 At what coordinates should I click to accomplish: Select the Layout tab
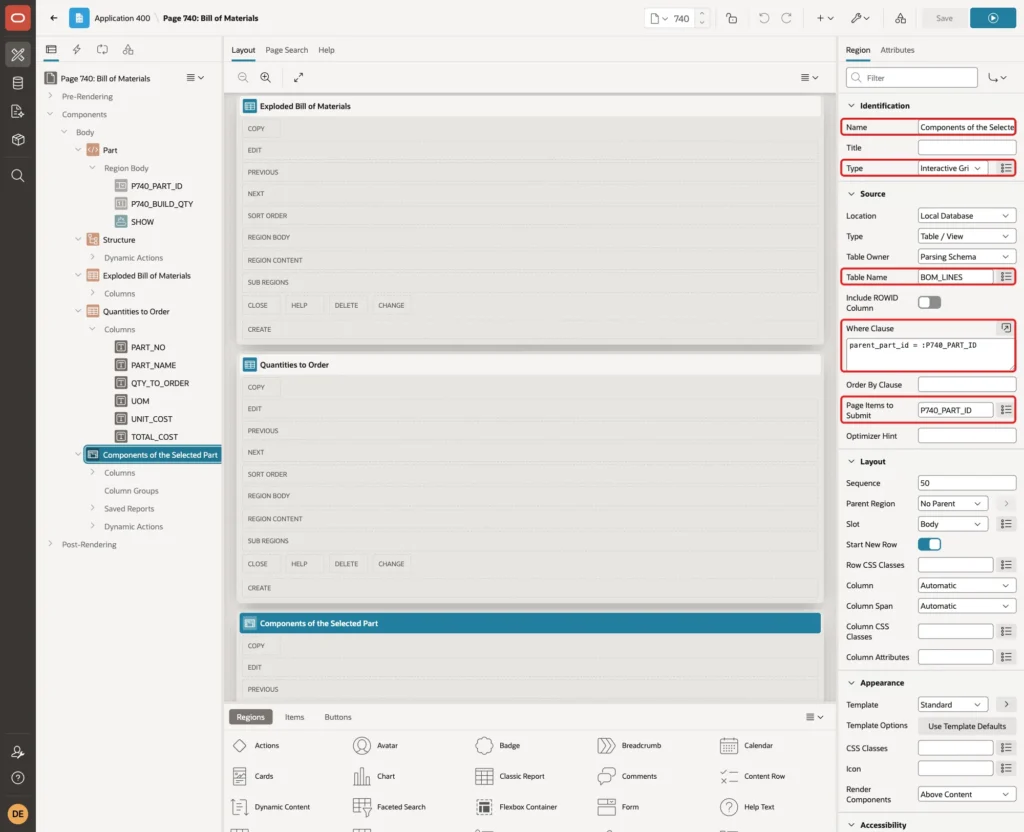[x=243, y=50]
